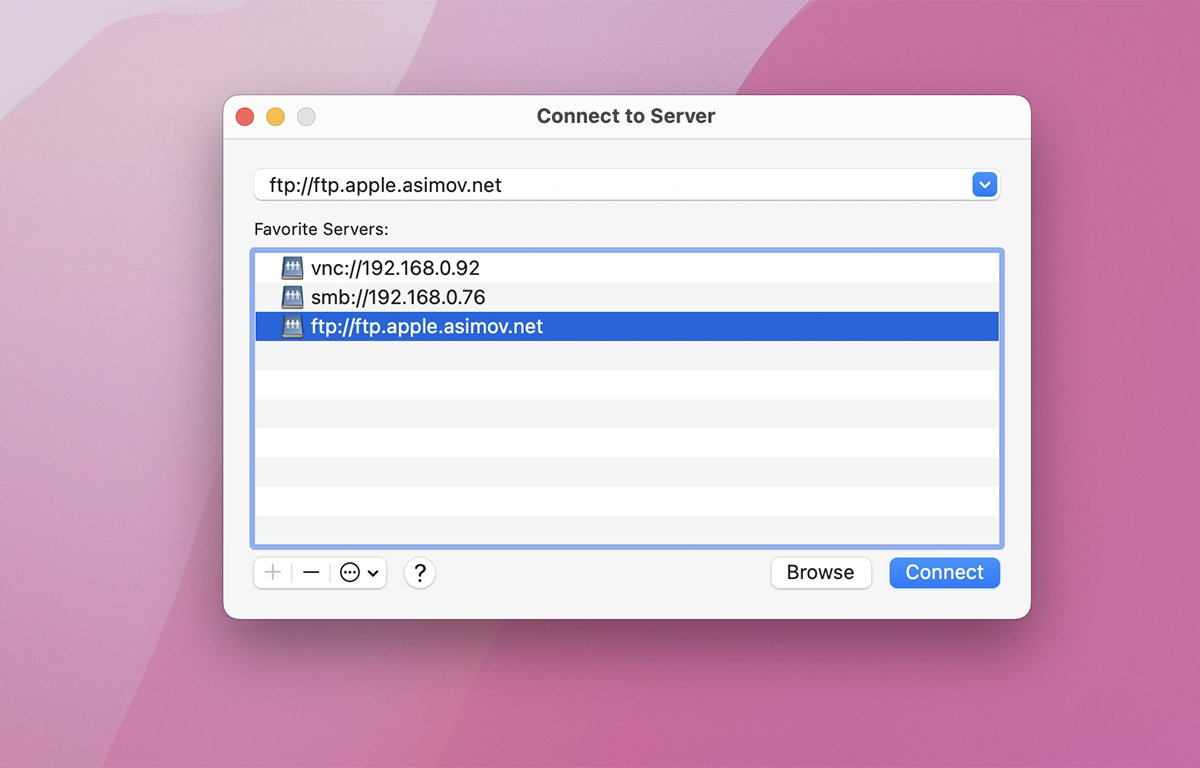
Task: Open help with the question mark button
Action: [420, 573]
